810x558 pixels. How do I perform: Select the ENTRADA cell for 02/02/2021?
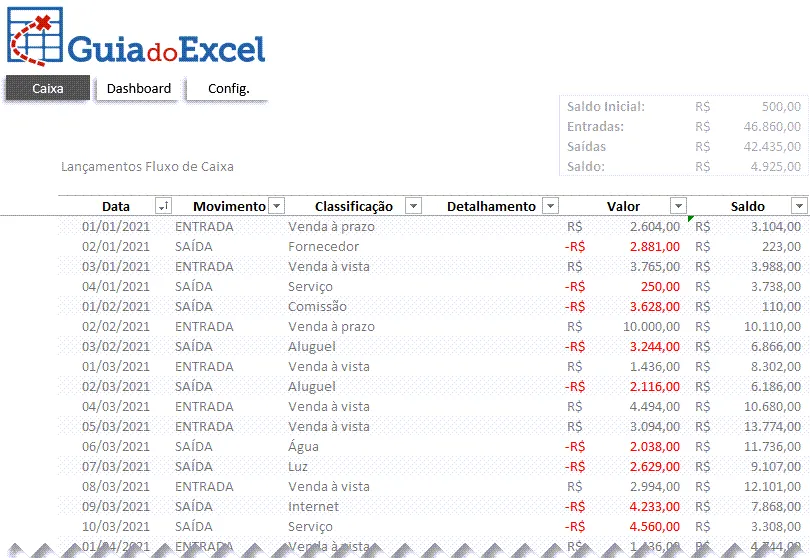pyautogui.click(x=204, y=327)
